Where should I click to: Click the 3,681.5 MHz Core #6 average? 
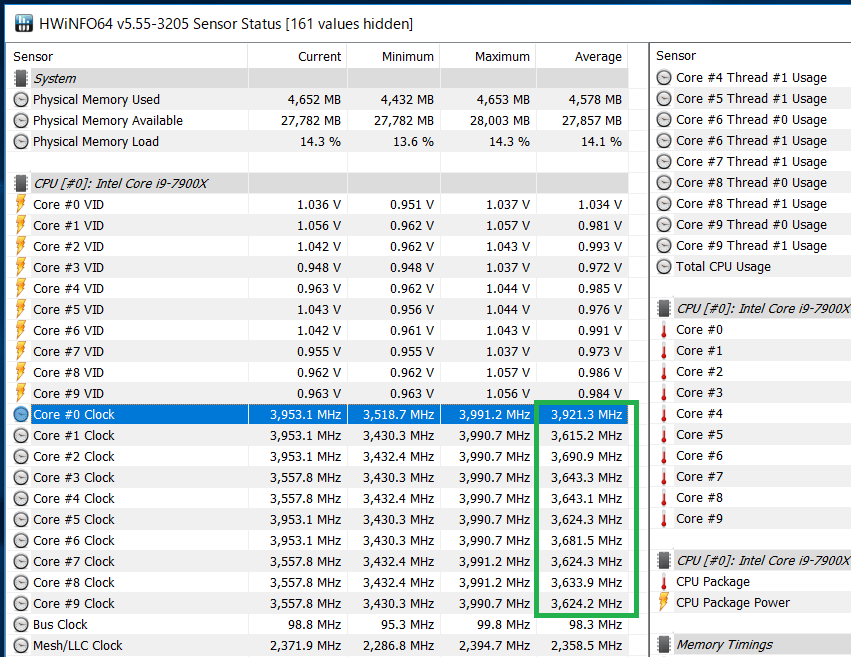click(x=586, y=541)
